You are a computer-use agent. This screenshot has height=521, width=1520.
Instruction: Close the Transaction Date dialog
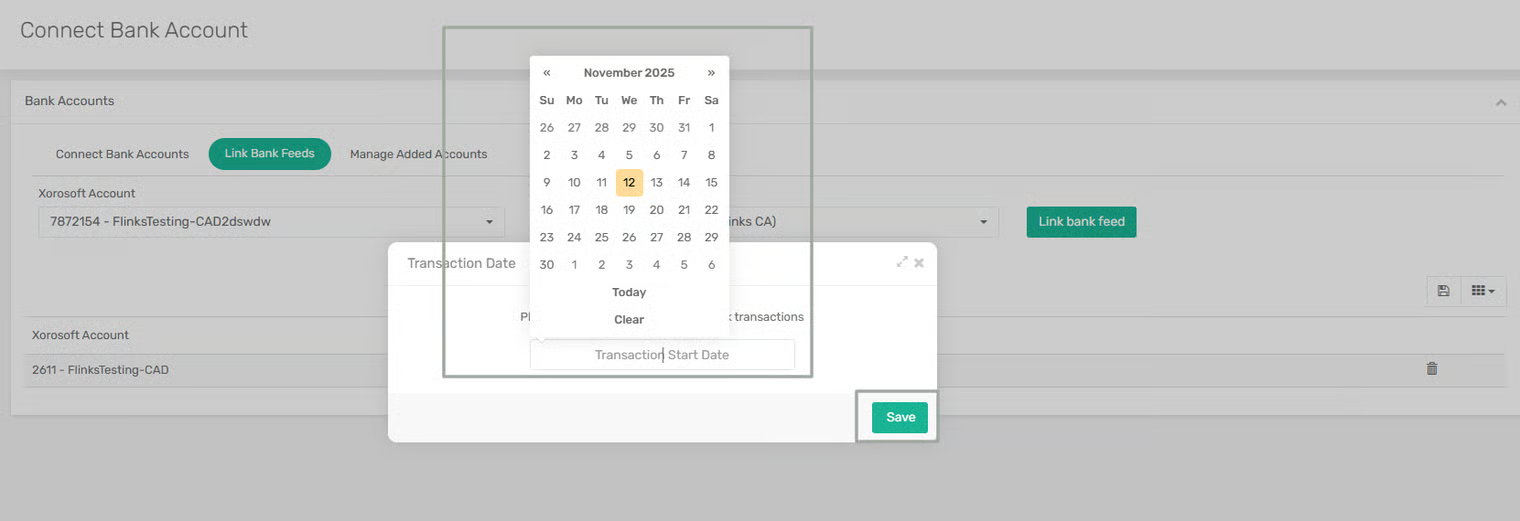coord(919,263)
